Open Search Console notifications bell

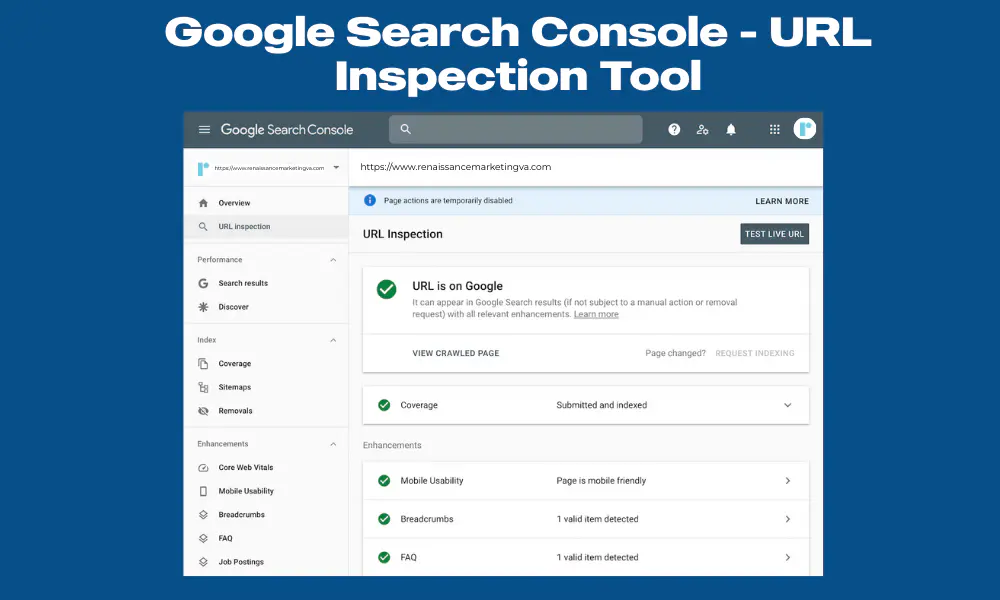click(730, 129)
